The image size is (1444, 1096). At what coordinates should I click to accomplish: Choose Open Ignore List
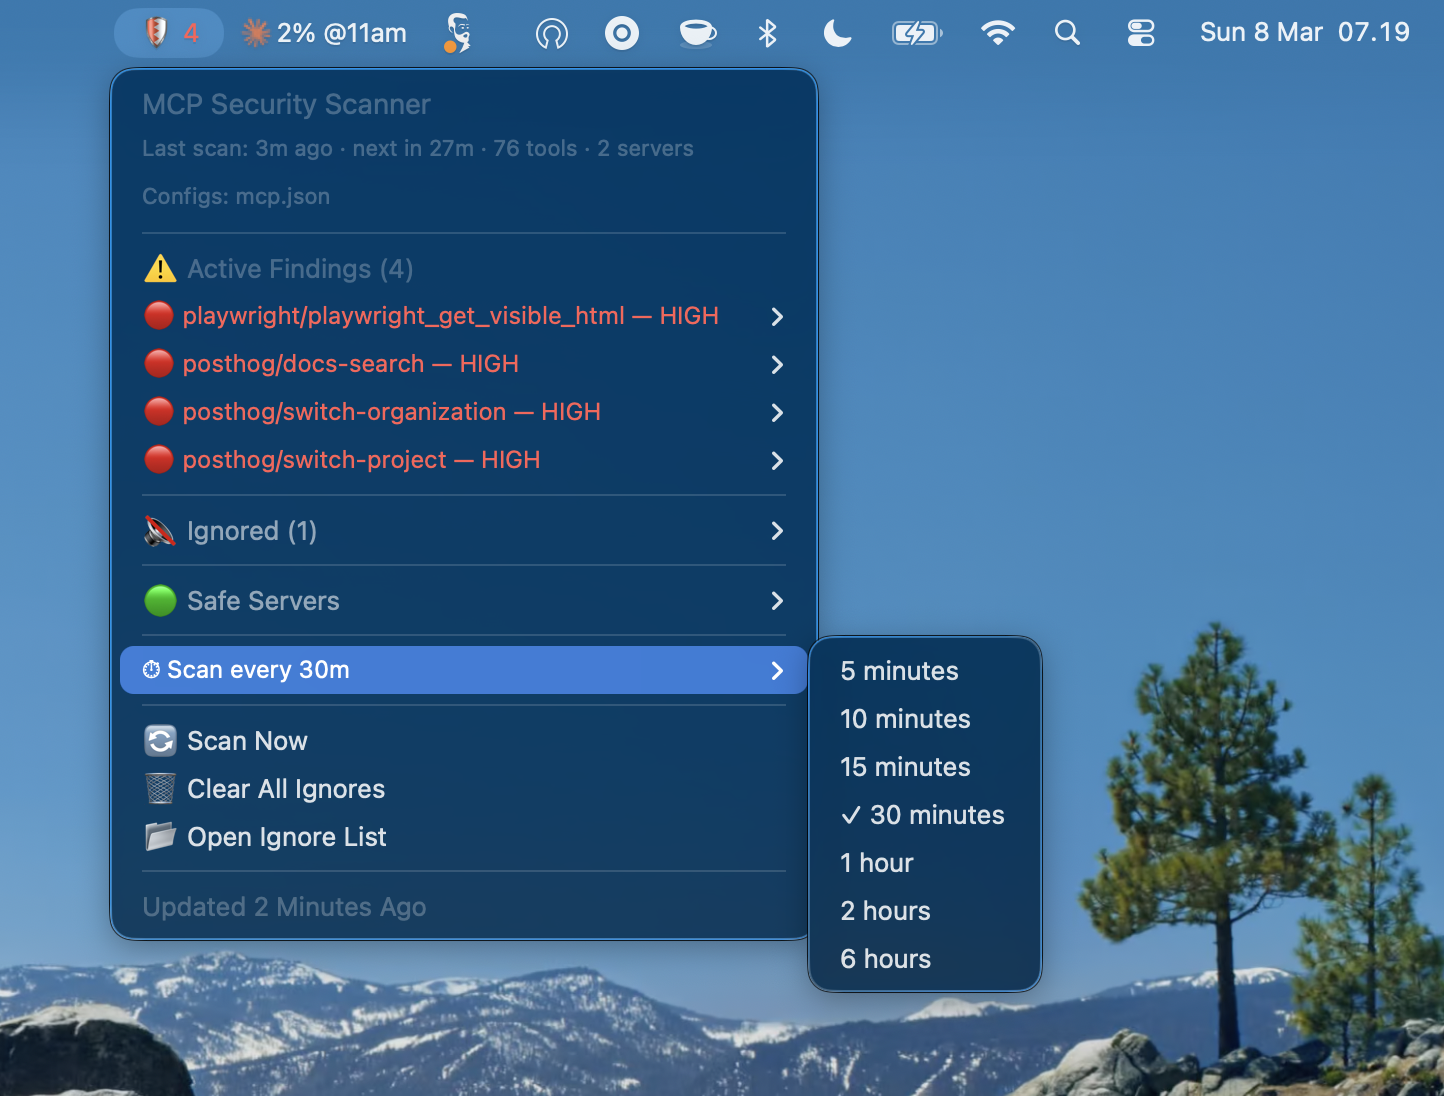(287, 837)
